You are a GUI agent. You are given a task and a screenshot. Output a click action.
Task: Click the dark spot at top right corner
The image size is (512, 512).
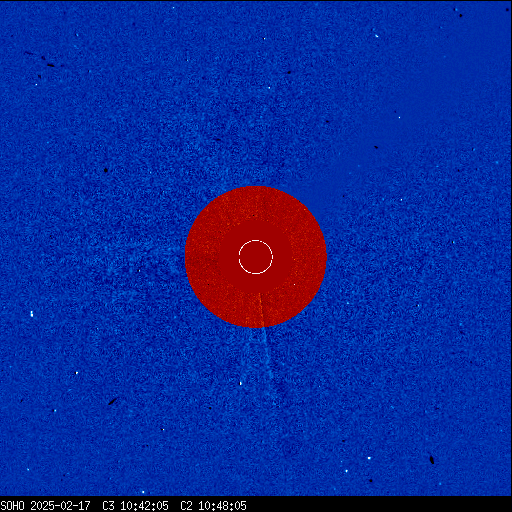[x=461, y=15]
